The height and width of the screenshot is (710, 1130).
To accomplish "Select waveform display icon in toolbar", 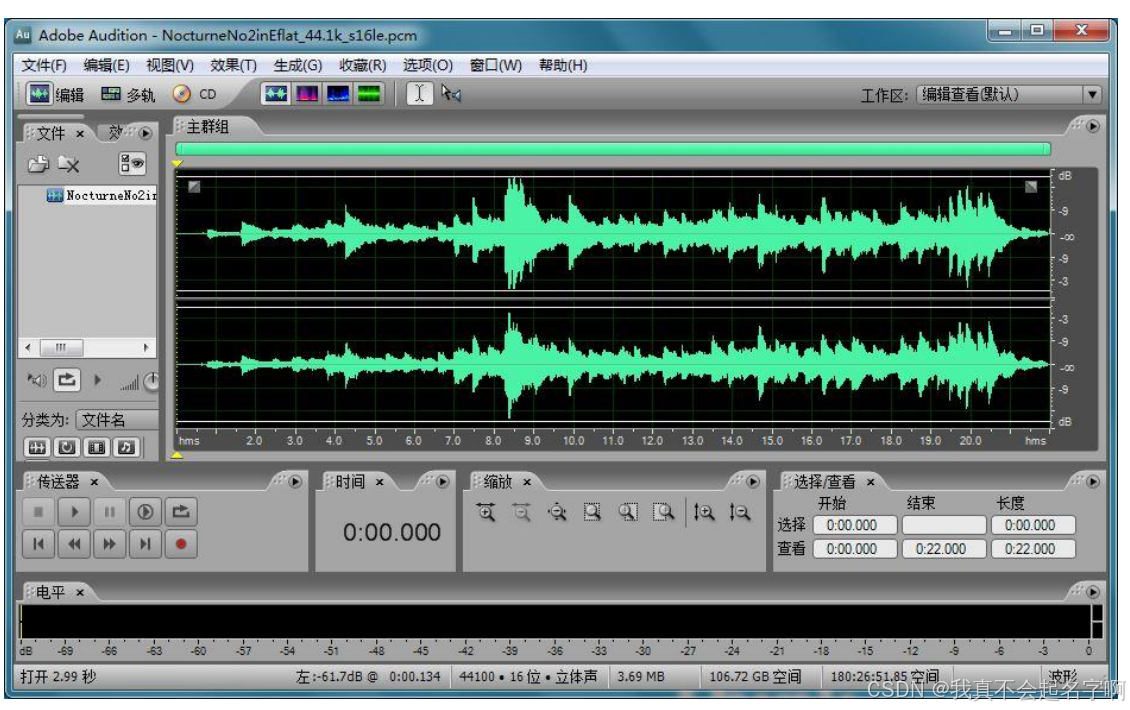I will (275, 94).
